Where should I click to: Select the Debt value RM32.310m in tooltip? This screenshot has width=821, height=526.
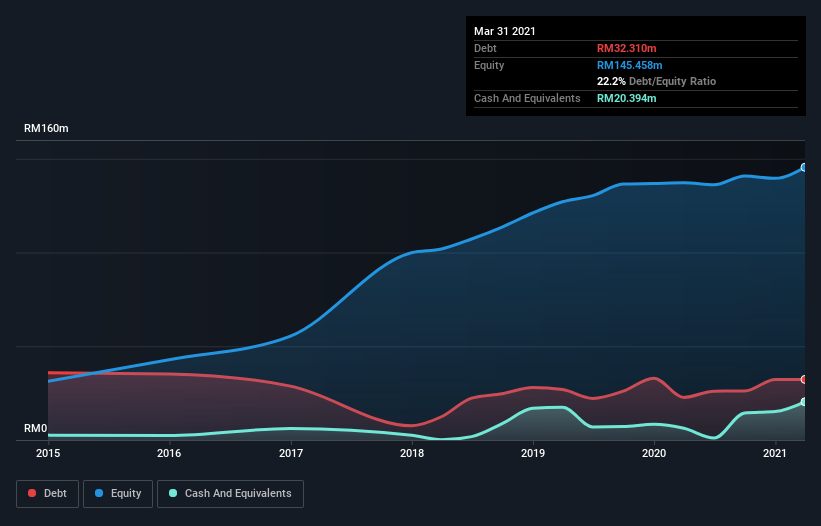[x=626, y=48]
